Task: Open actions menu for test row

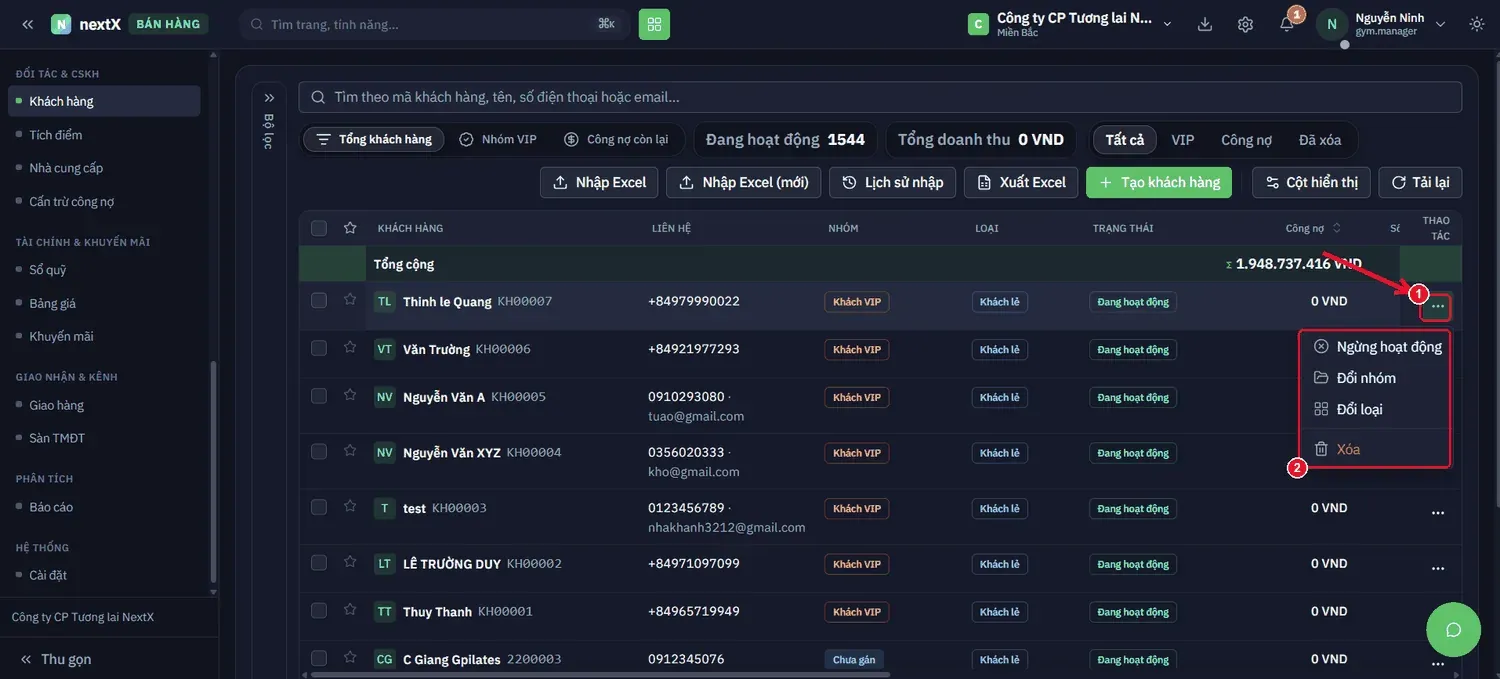Action: coord(1437,513)
